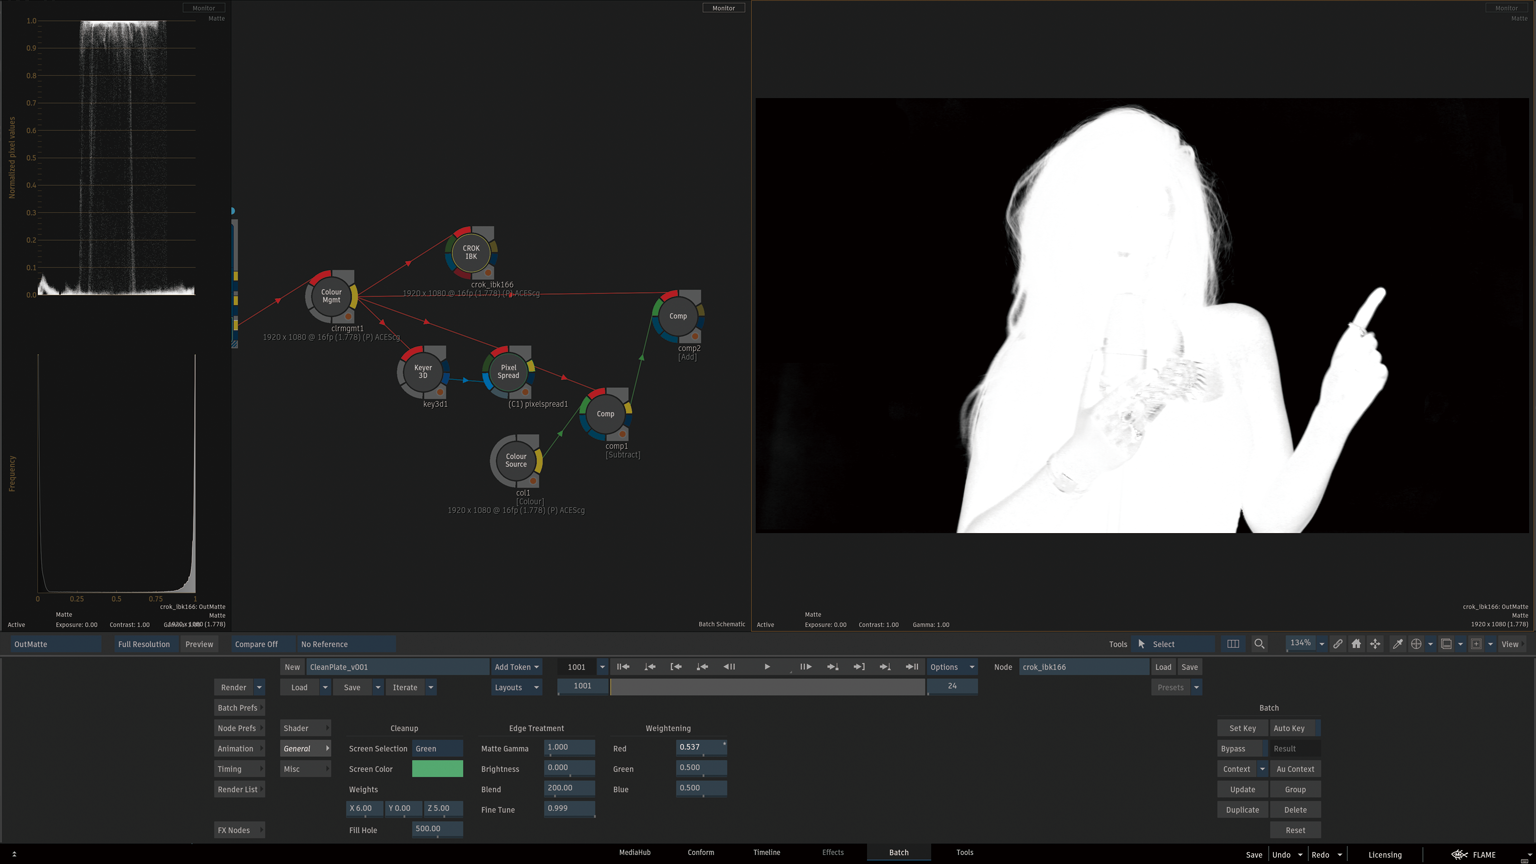Step forward one frame
The height and width of the screenshot is (864, 1536).
click(805, 667)
